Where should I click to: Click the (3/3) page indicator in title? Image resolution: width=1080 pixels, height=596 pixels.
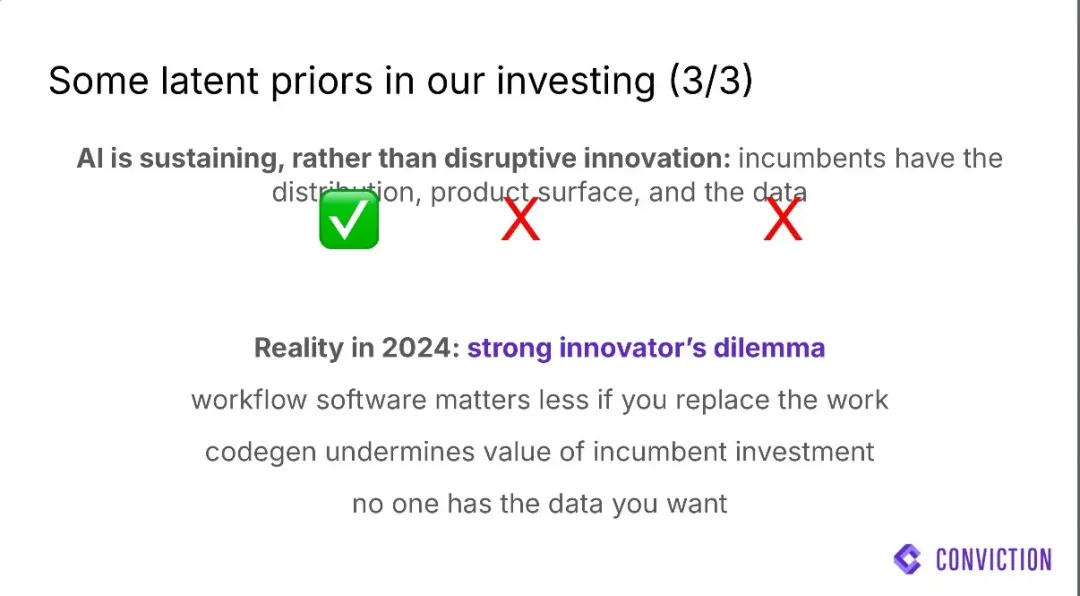712,81
